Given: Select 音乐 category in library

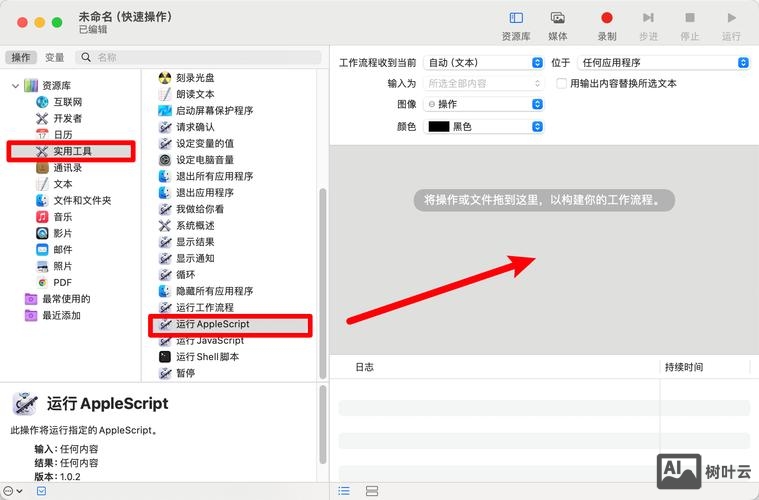Looking at the screenshot, I should click(54, 217).
